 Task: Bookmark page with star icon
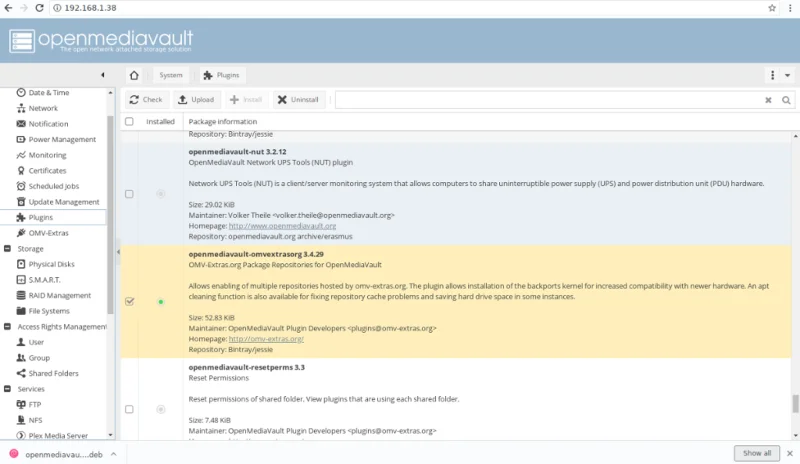click(x=772, y=8)
